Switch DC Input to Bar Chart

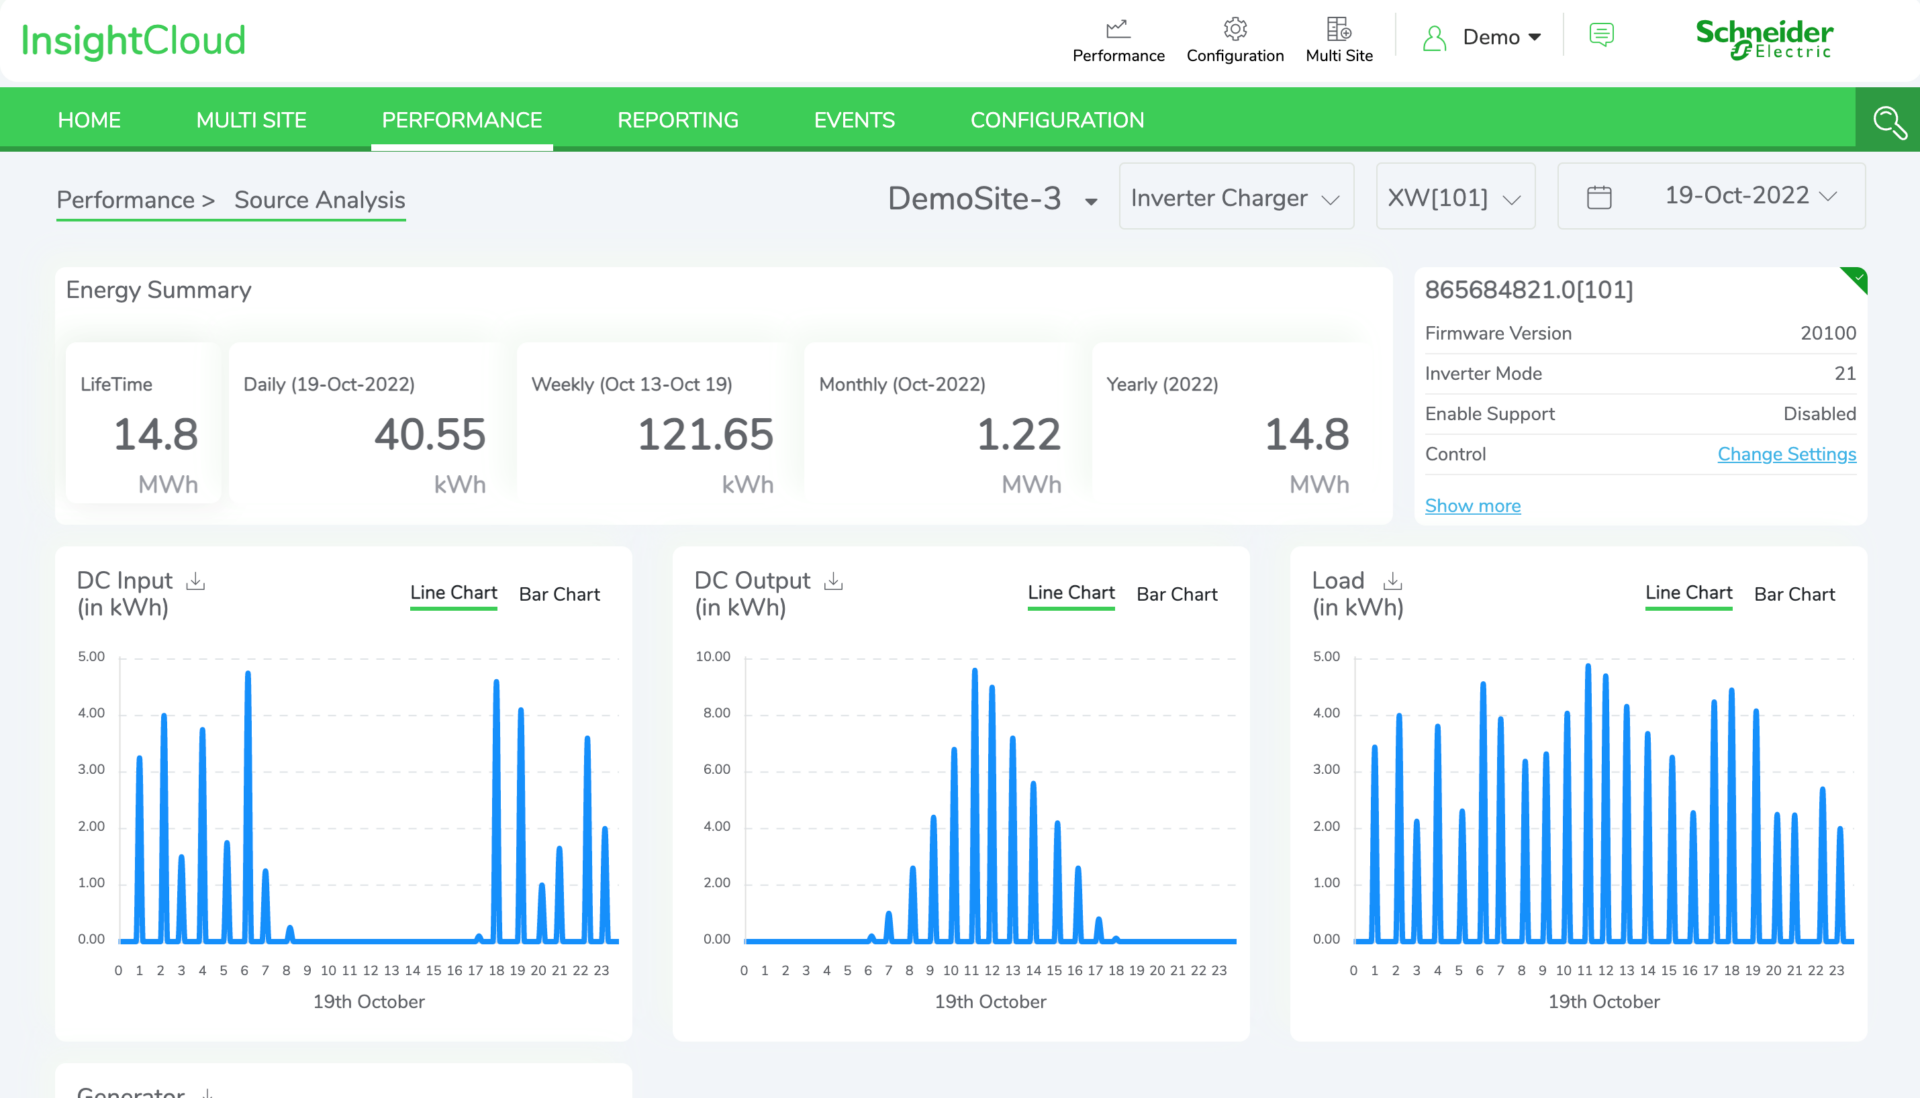[559, 594]
